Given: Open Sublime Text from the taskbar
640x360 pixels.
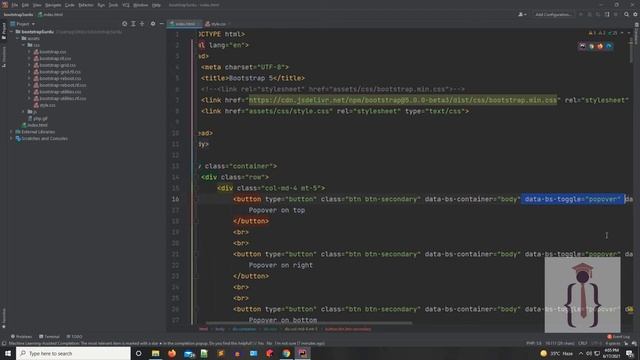Looking at the screenshot, I should (221, 353).
